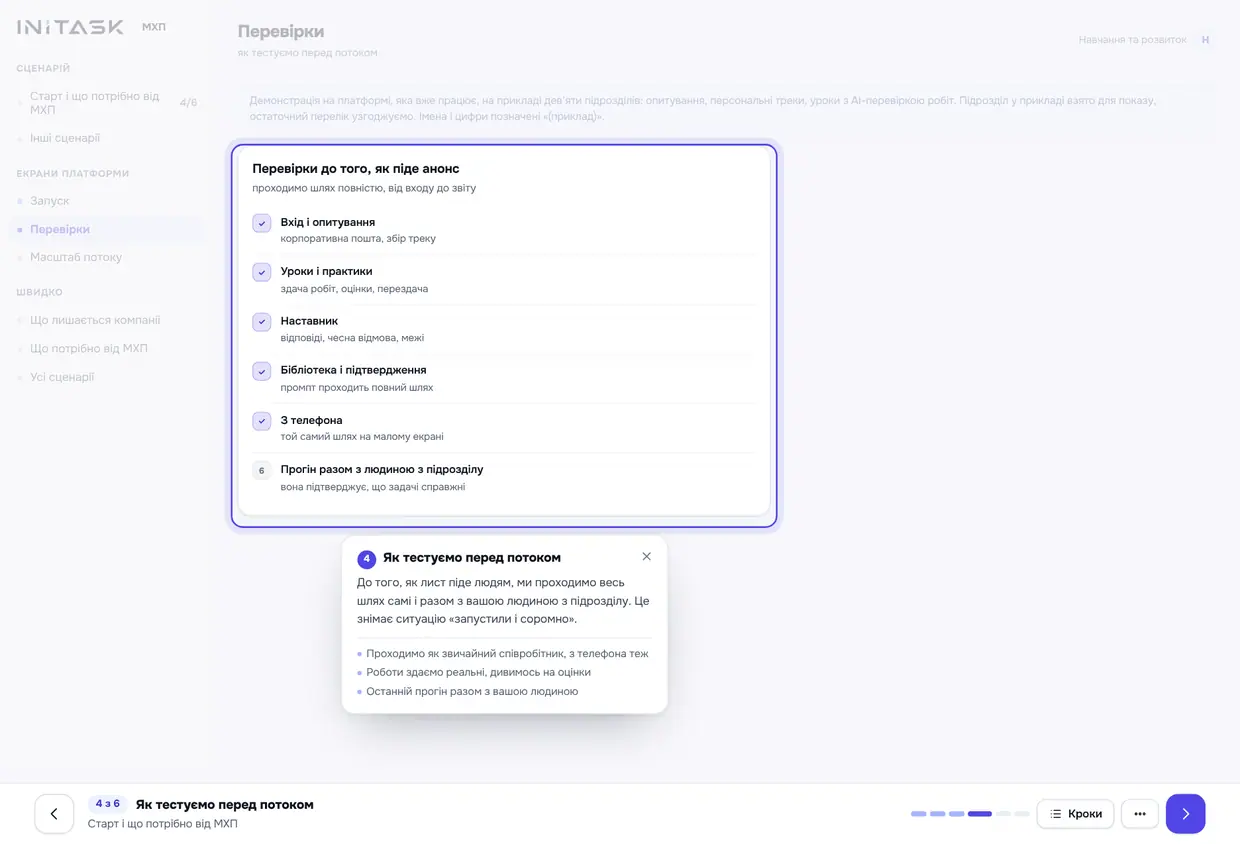The image size is (1240, 844).
Task: Click the active fourth progress segment
Action: pyautogui.click(x=980, y=814)
